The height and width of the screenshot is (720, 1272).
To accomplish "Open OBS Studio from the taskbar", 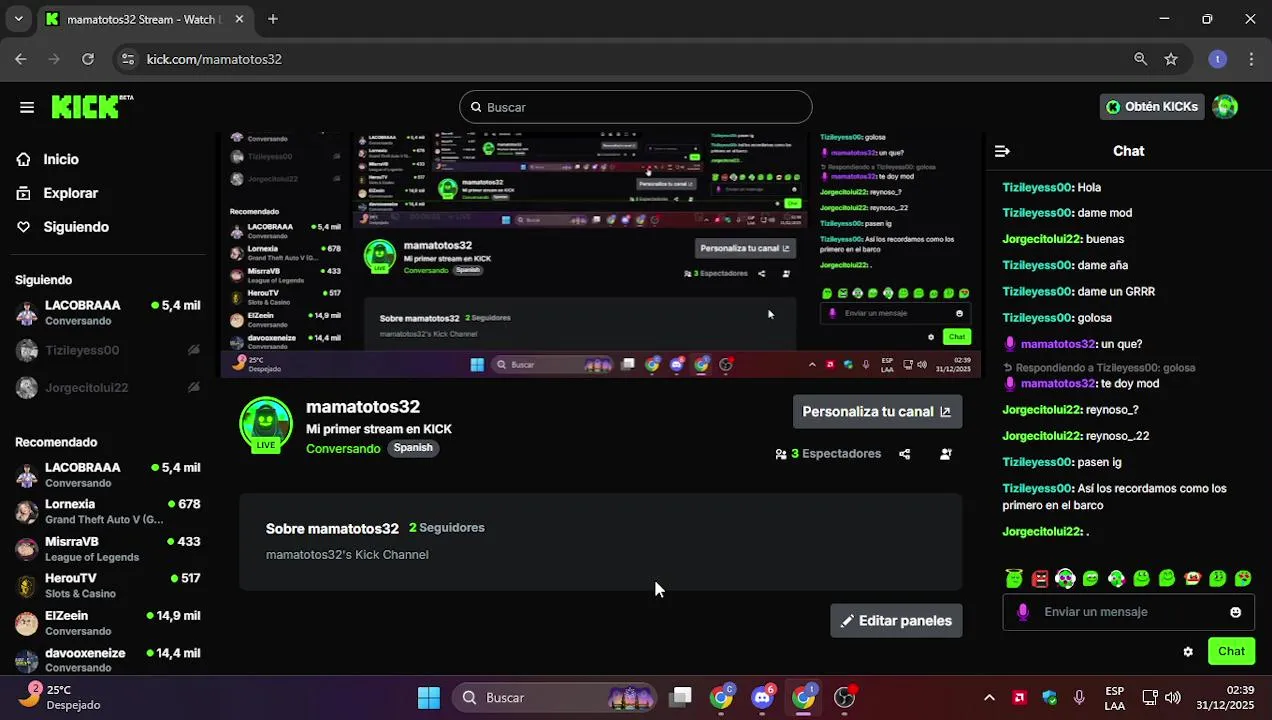I will click(845, 697).
